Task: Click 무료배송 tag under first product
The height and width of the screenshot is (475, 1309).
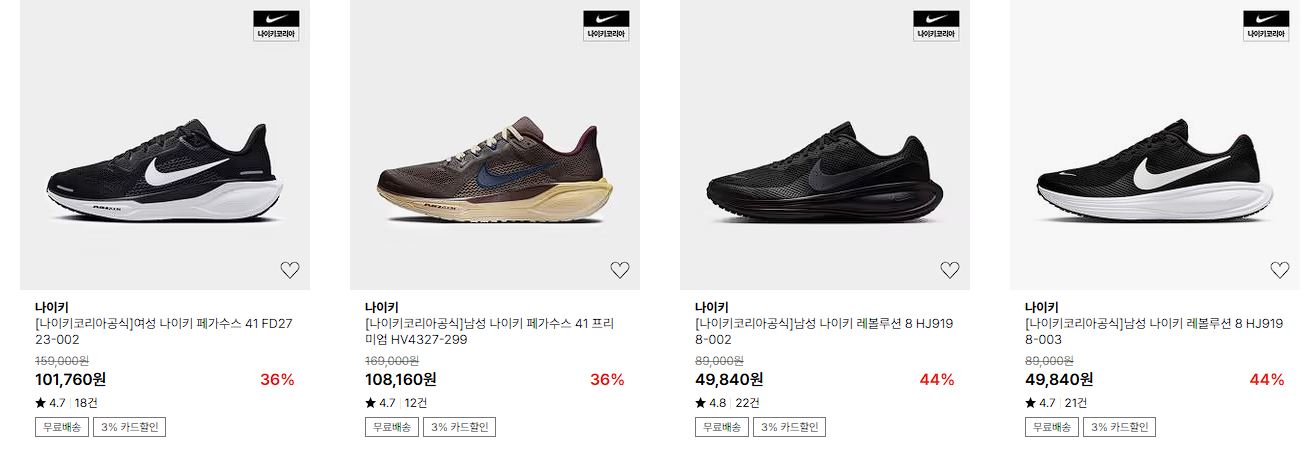Action: point(61,427)
